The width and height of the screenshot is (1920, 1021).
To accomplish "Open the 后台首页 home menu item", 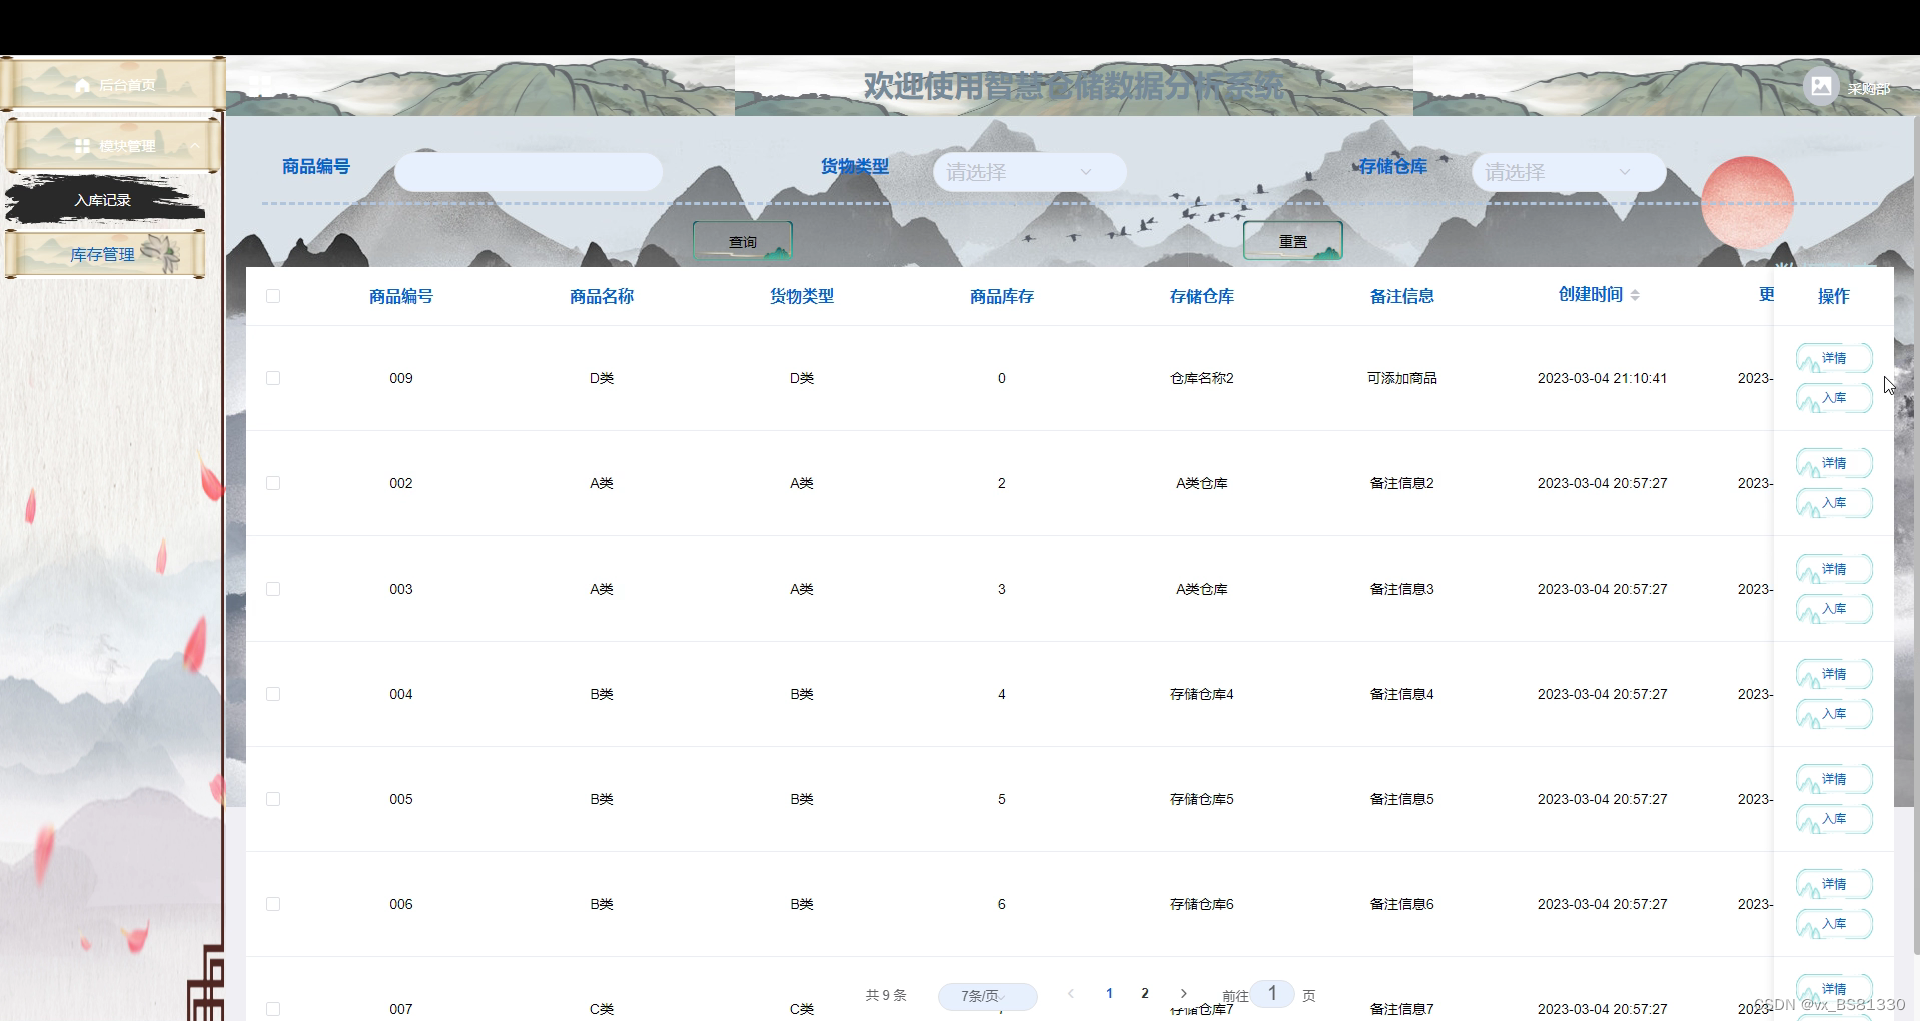I will coord(112,85).
